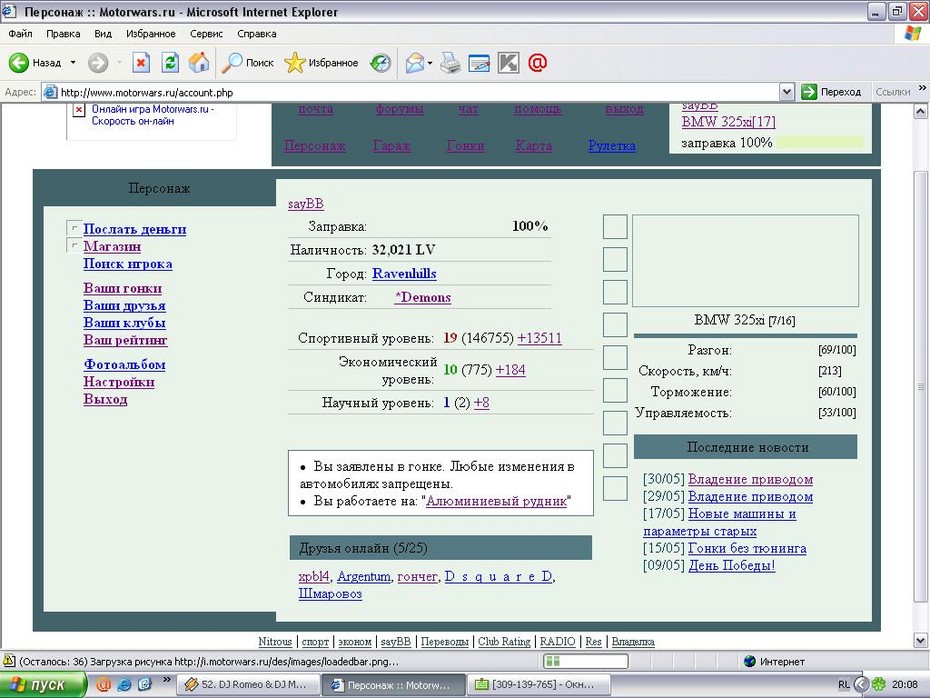Open the Club Rating footer link

pyautogui.click(x=504, y=642)
